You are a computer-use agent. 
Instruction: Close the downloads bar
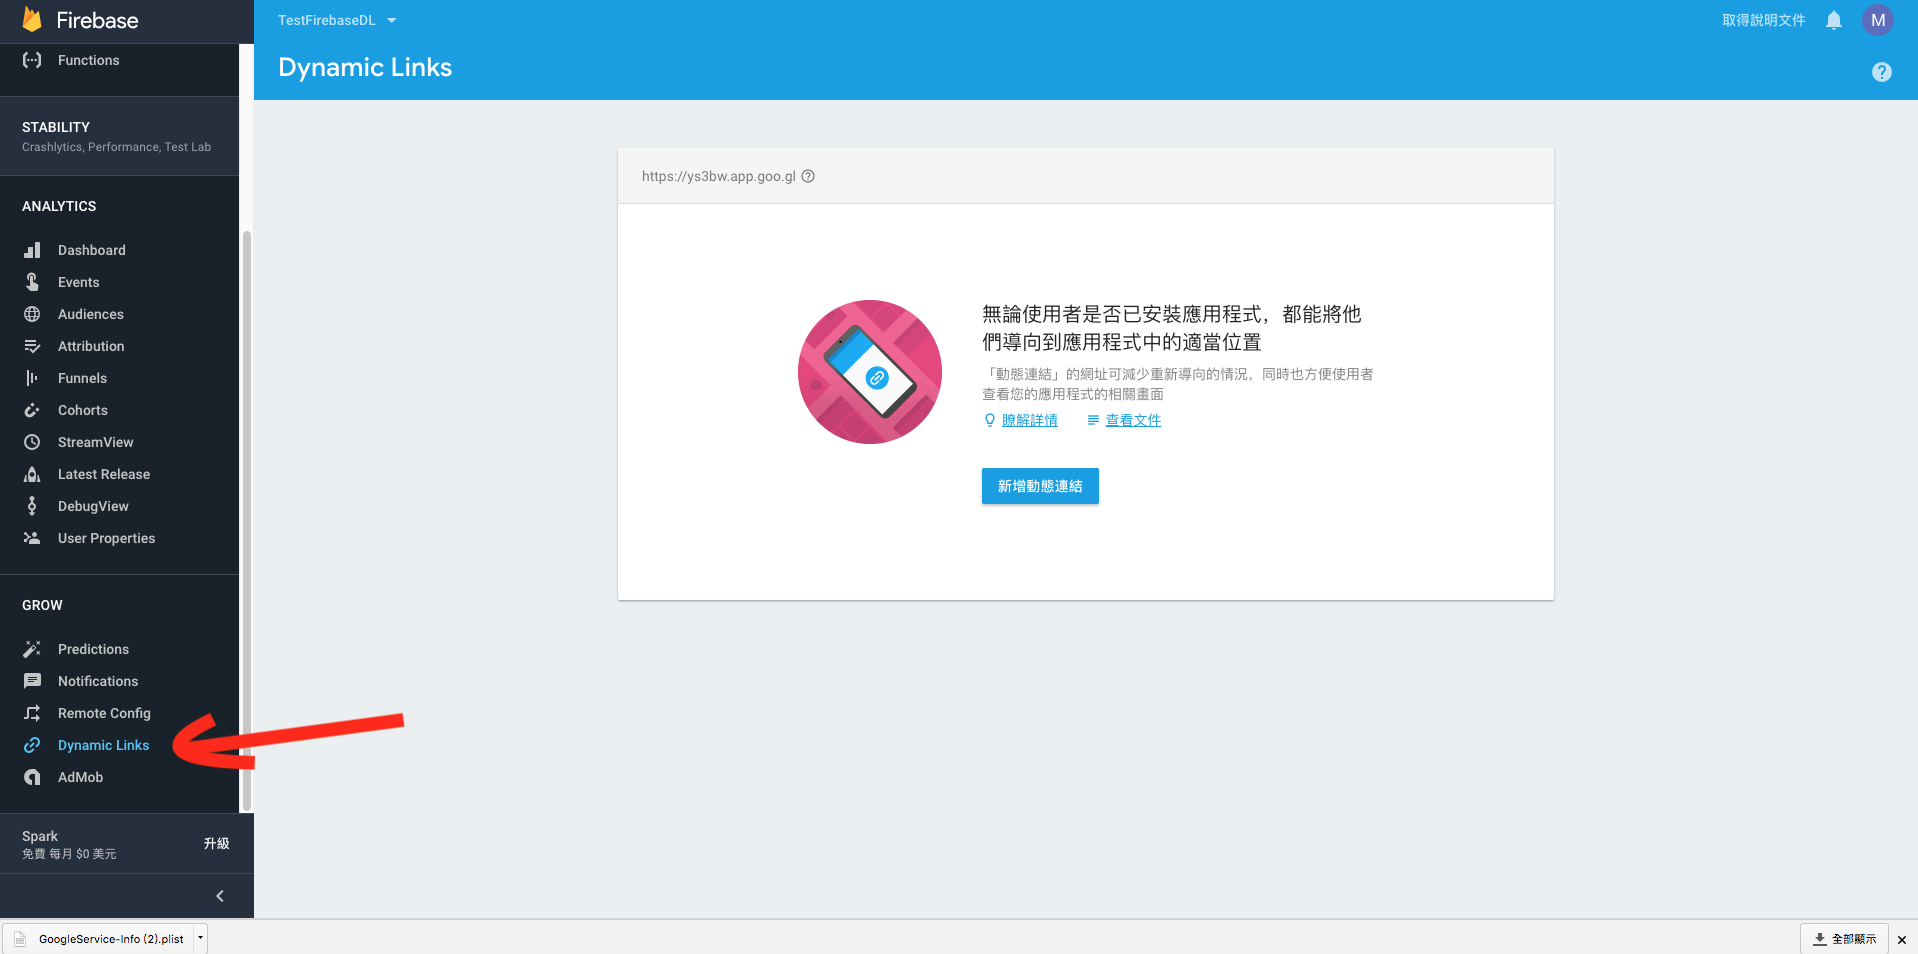pos(1902,939)
